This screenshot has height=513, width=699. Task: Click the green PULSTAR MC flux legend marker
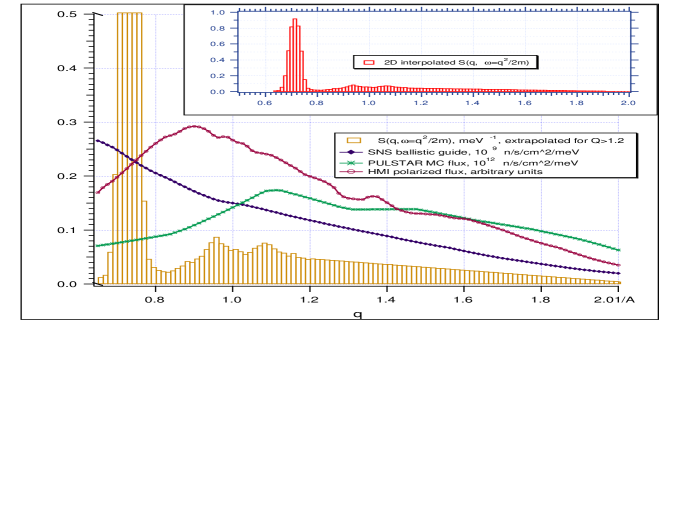pyautogui.click(x=350, y=163)
